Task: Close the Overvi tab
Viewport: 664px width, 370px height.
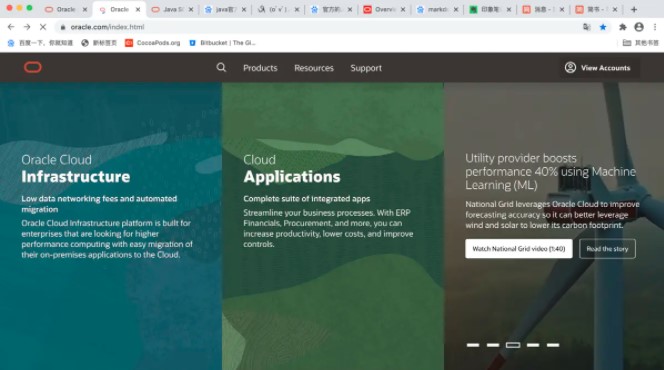Action: coord(403,9)
